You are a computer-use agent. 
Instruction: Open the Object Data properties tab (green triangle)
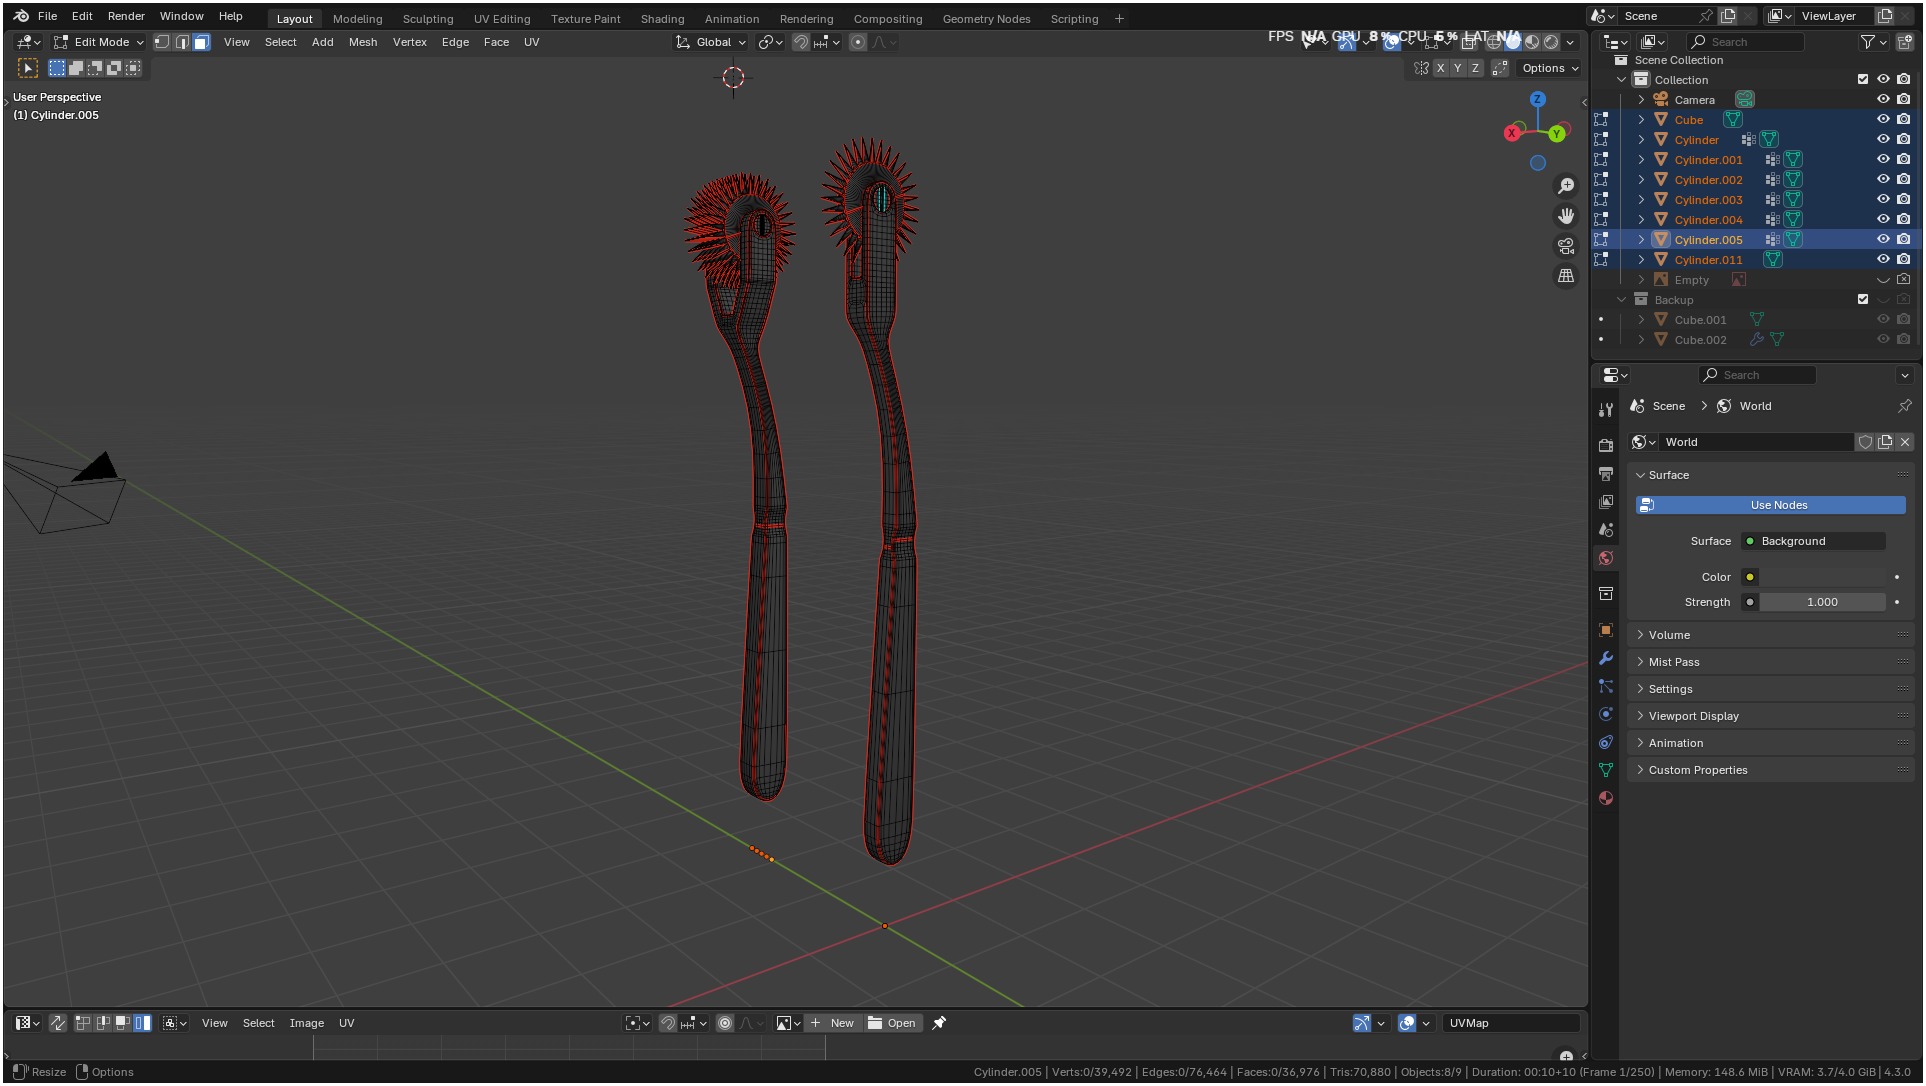1606,770
